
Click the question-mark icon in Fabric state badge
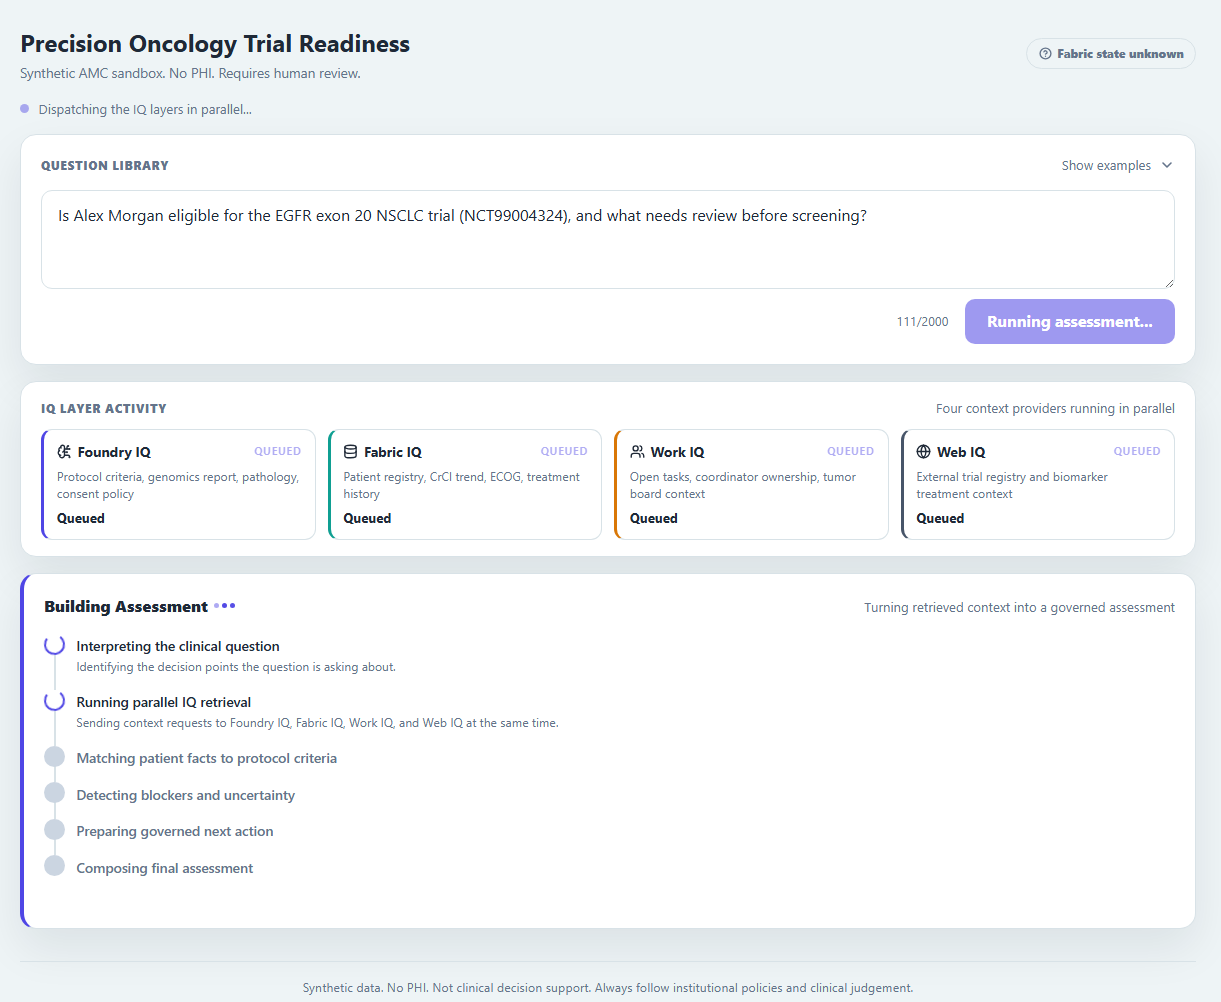(1045, 54)
